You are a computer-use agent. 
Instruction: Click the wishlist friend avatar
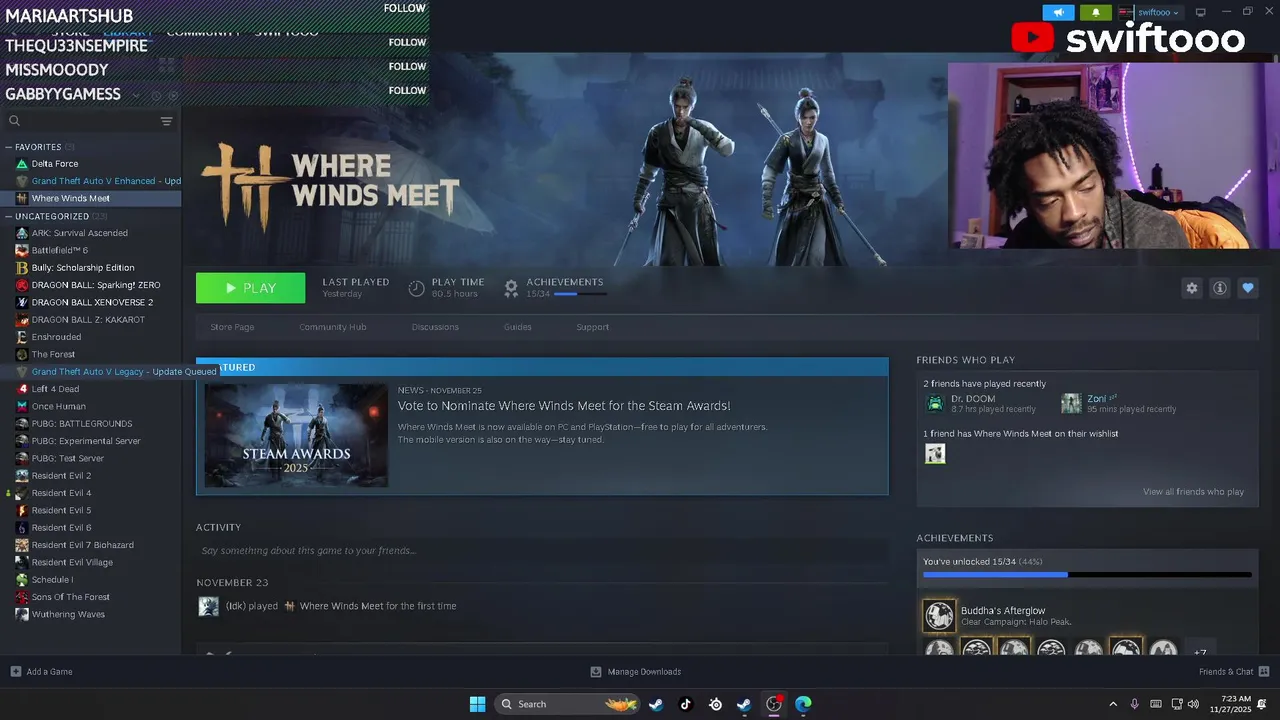935,454
